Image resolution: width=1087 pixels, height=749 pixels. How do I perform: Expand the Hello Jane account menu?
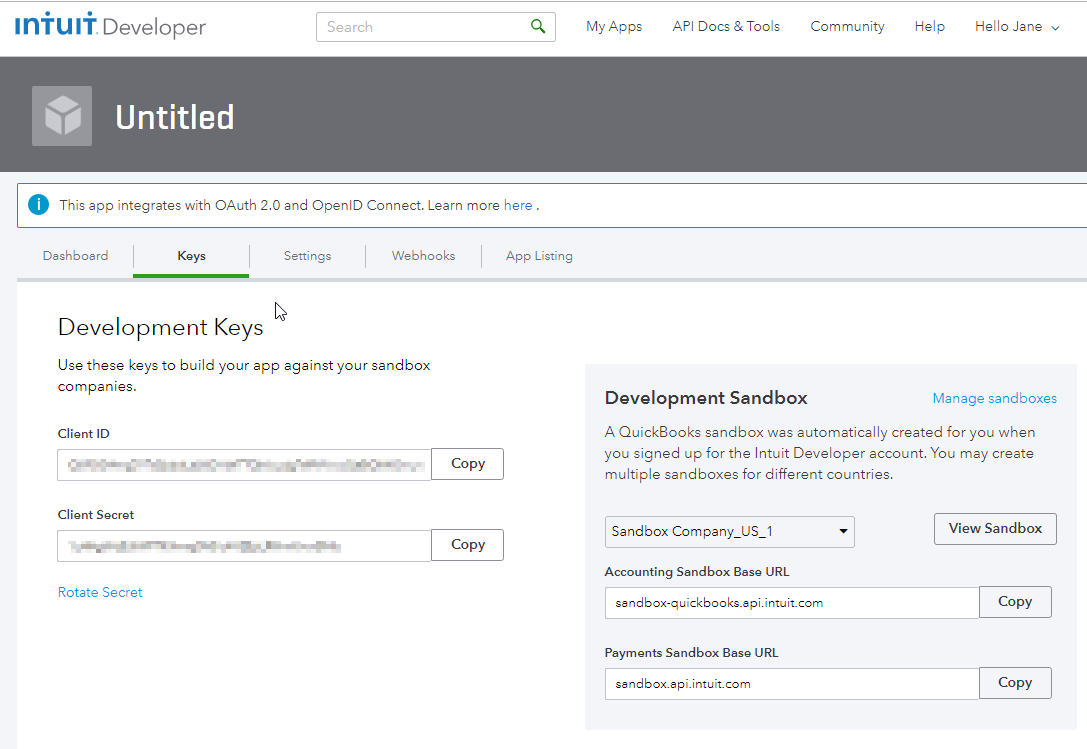coord(1017,27)
